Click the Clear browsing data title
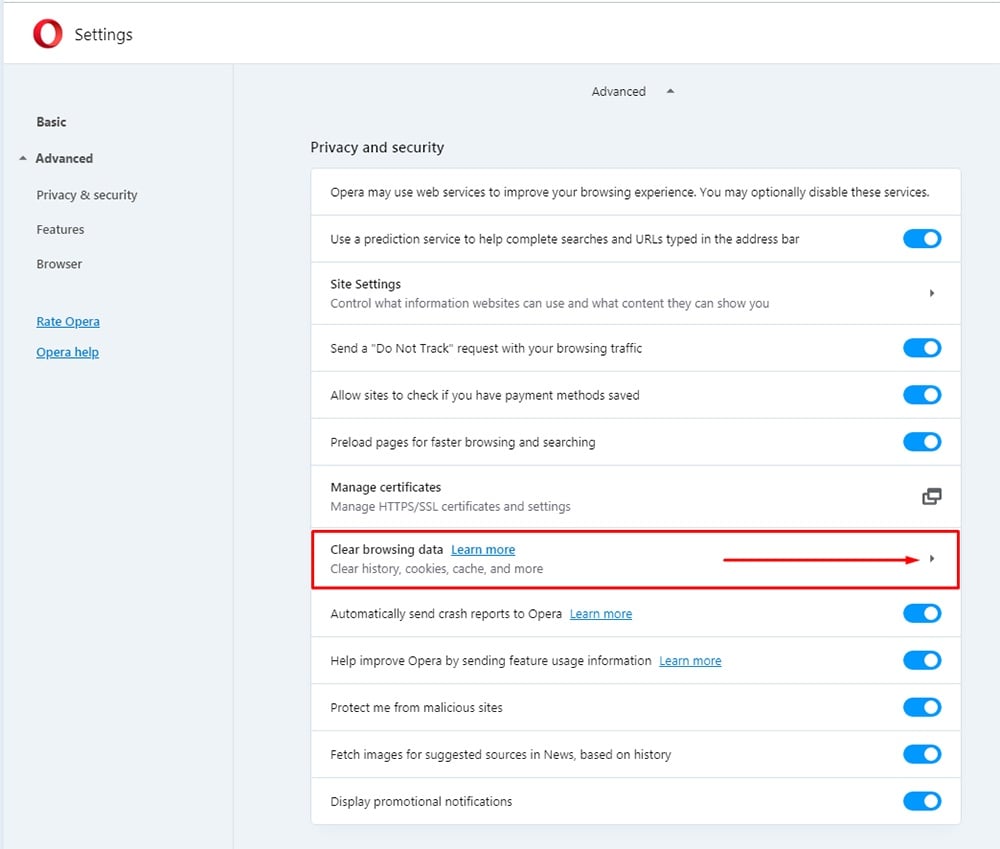Screen dimensions: 1000x849 386,550
